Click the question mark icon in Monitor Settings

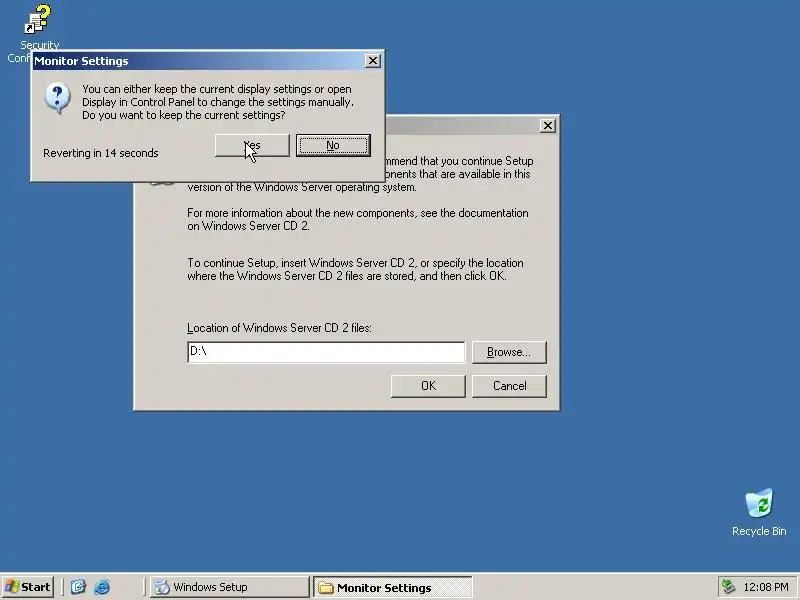pyautogui.click(x=57, y=97)
